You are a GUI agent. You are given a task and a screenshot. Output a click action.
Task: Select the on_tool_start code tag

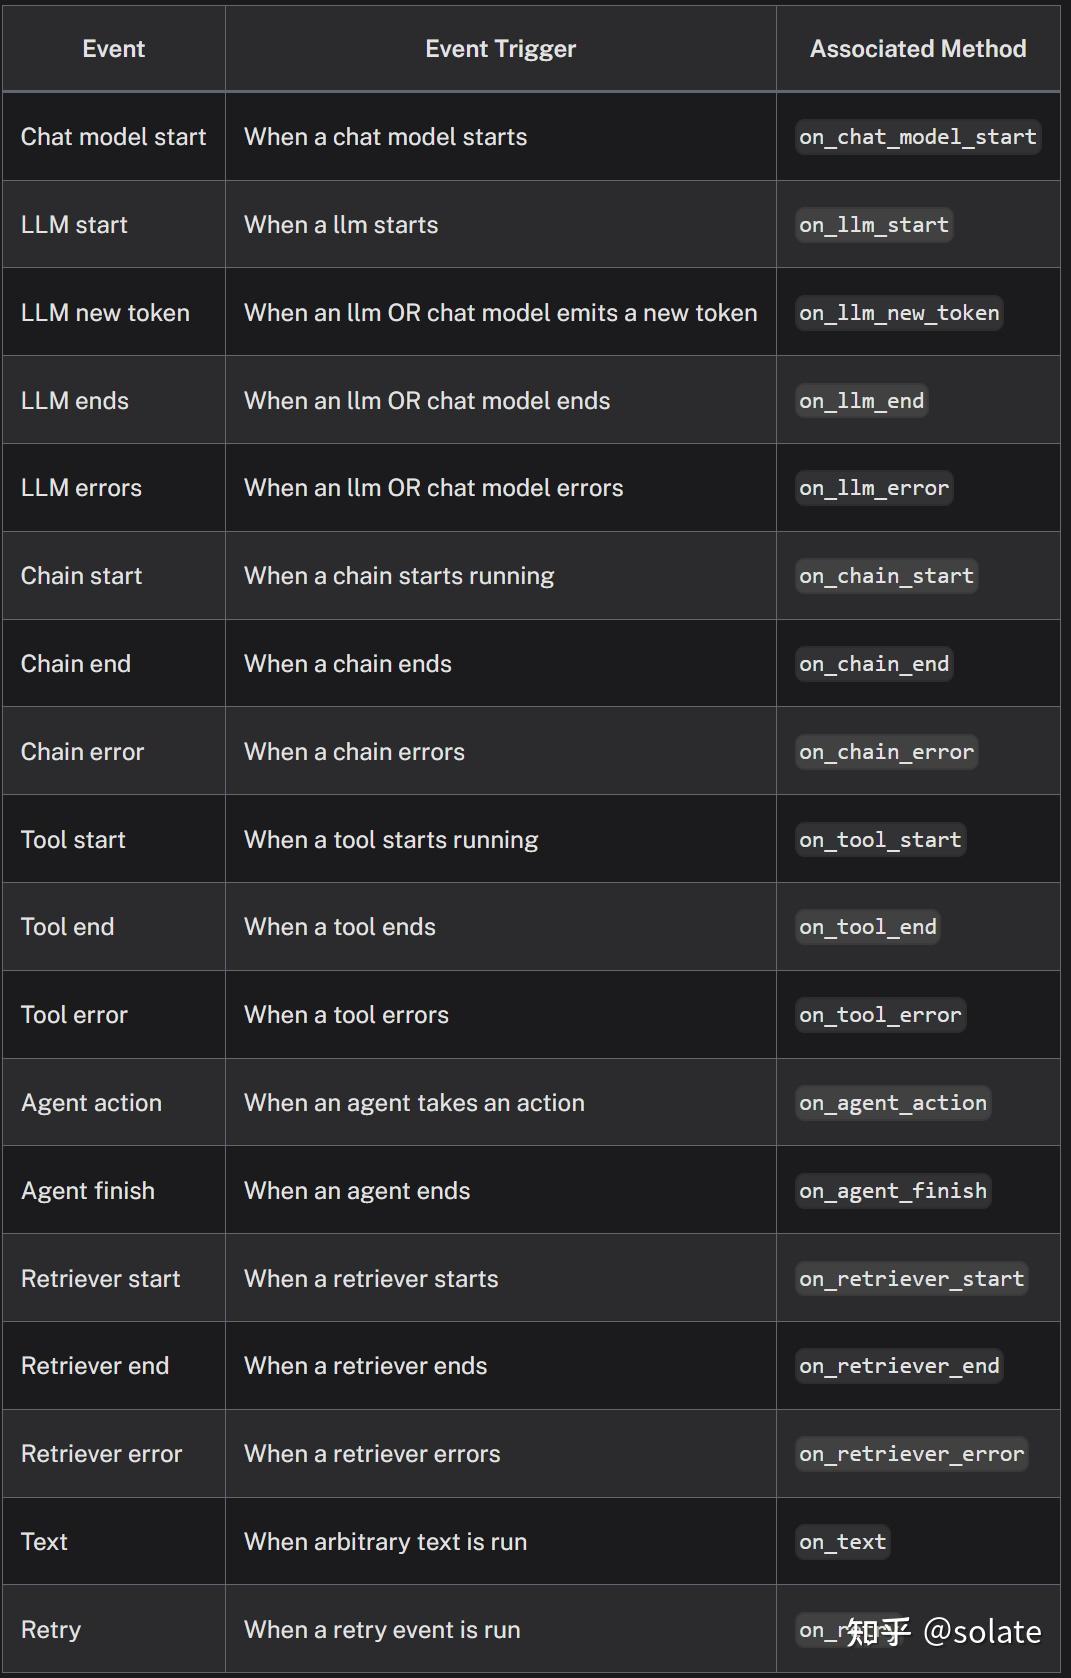pos(880,840)
